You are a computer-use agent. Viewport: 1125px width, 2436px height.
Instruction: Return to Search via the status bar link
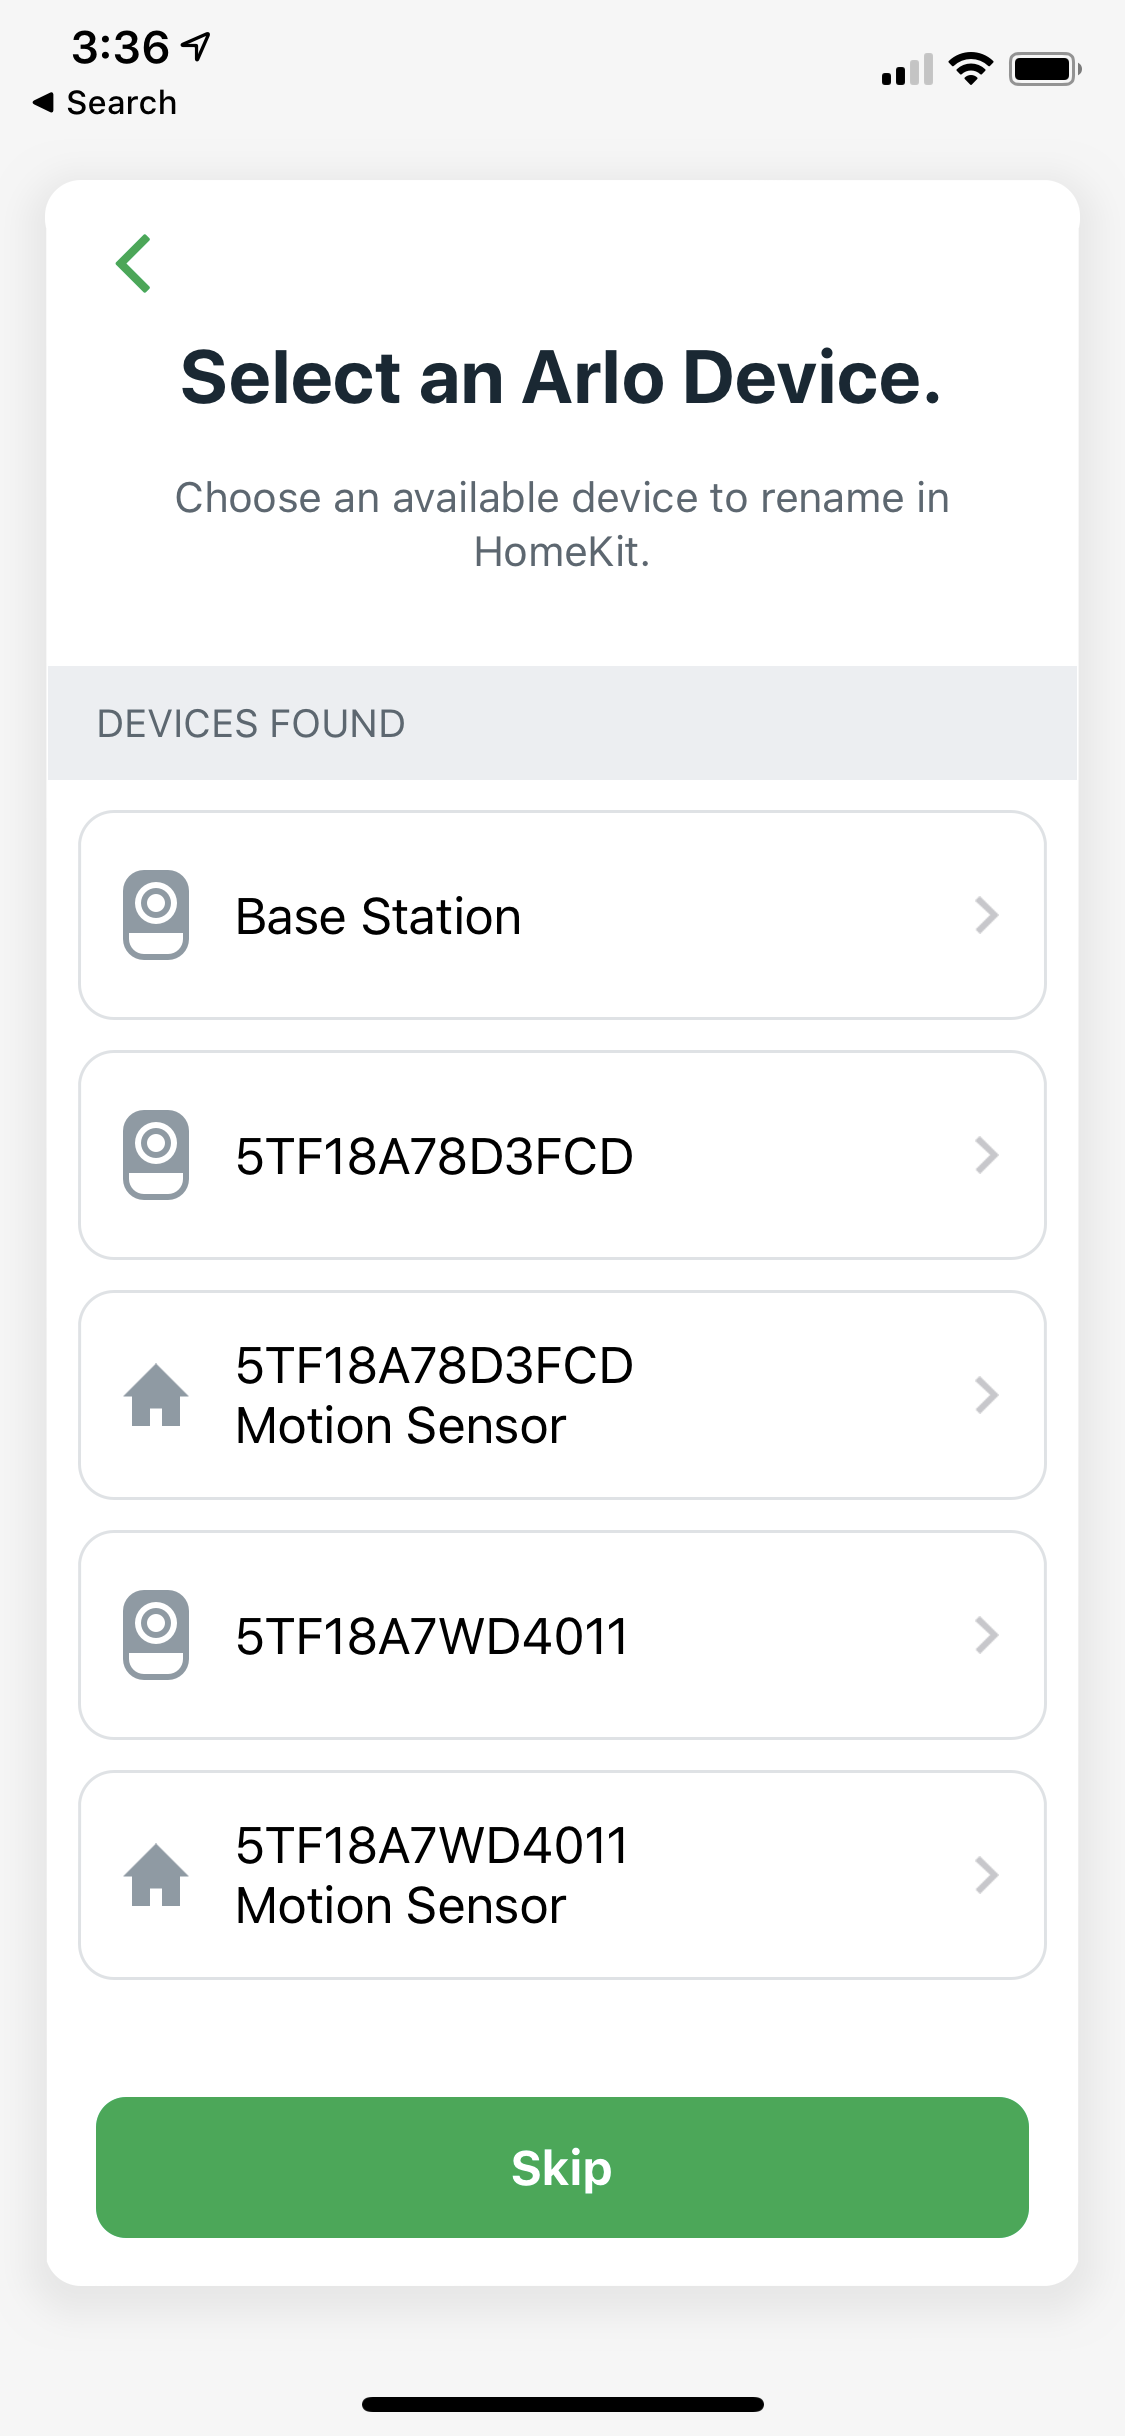point(105,103)
